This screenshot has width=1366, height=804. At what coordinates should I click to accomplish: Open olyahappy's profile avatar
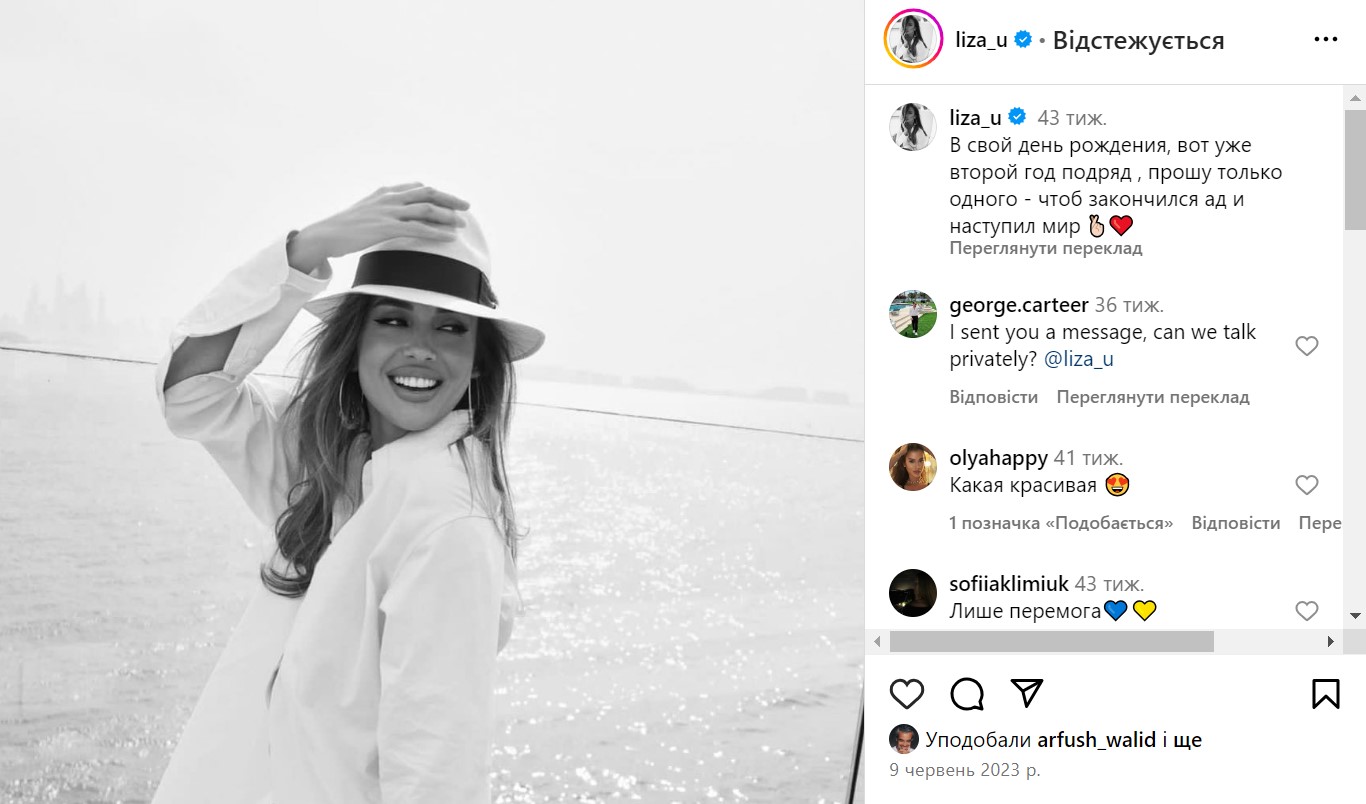tap(913, 467)
